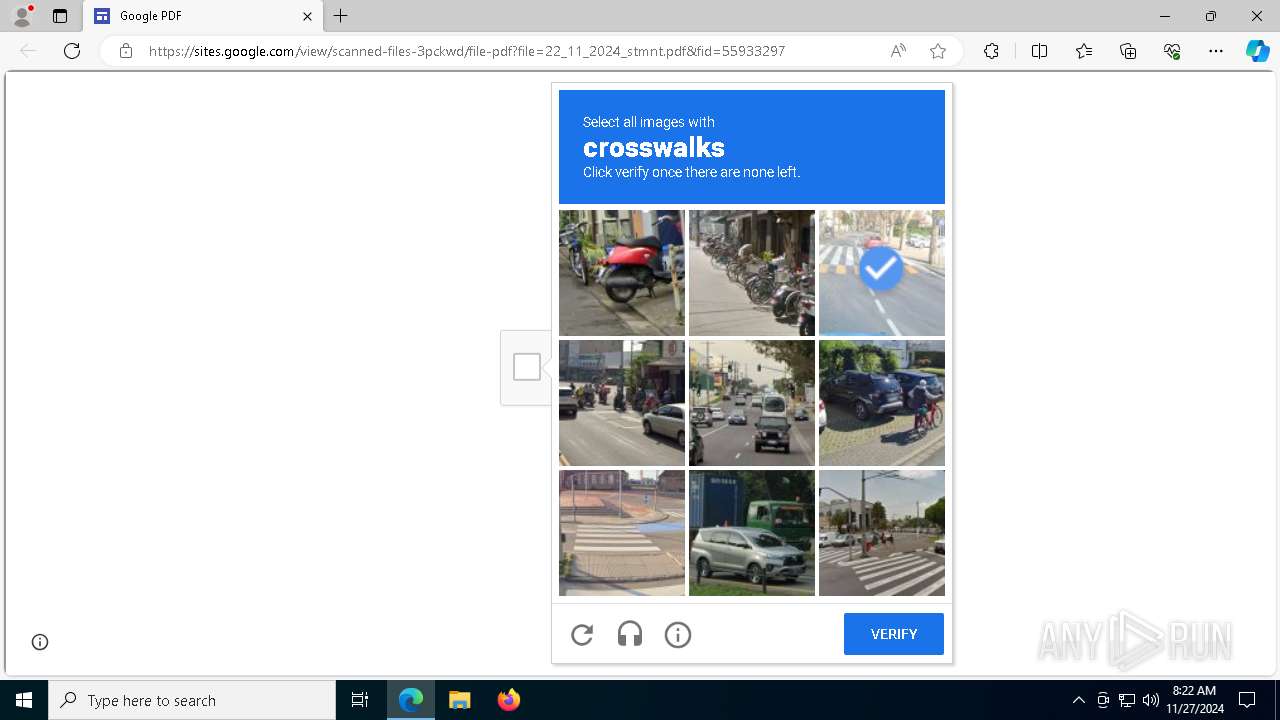The height and width of the screenshot is (720, 1280).
Task: Go back with the browser arrow
Action: click(x=28, y=51)
